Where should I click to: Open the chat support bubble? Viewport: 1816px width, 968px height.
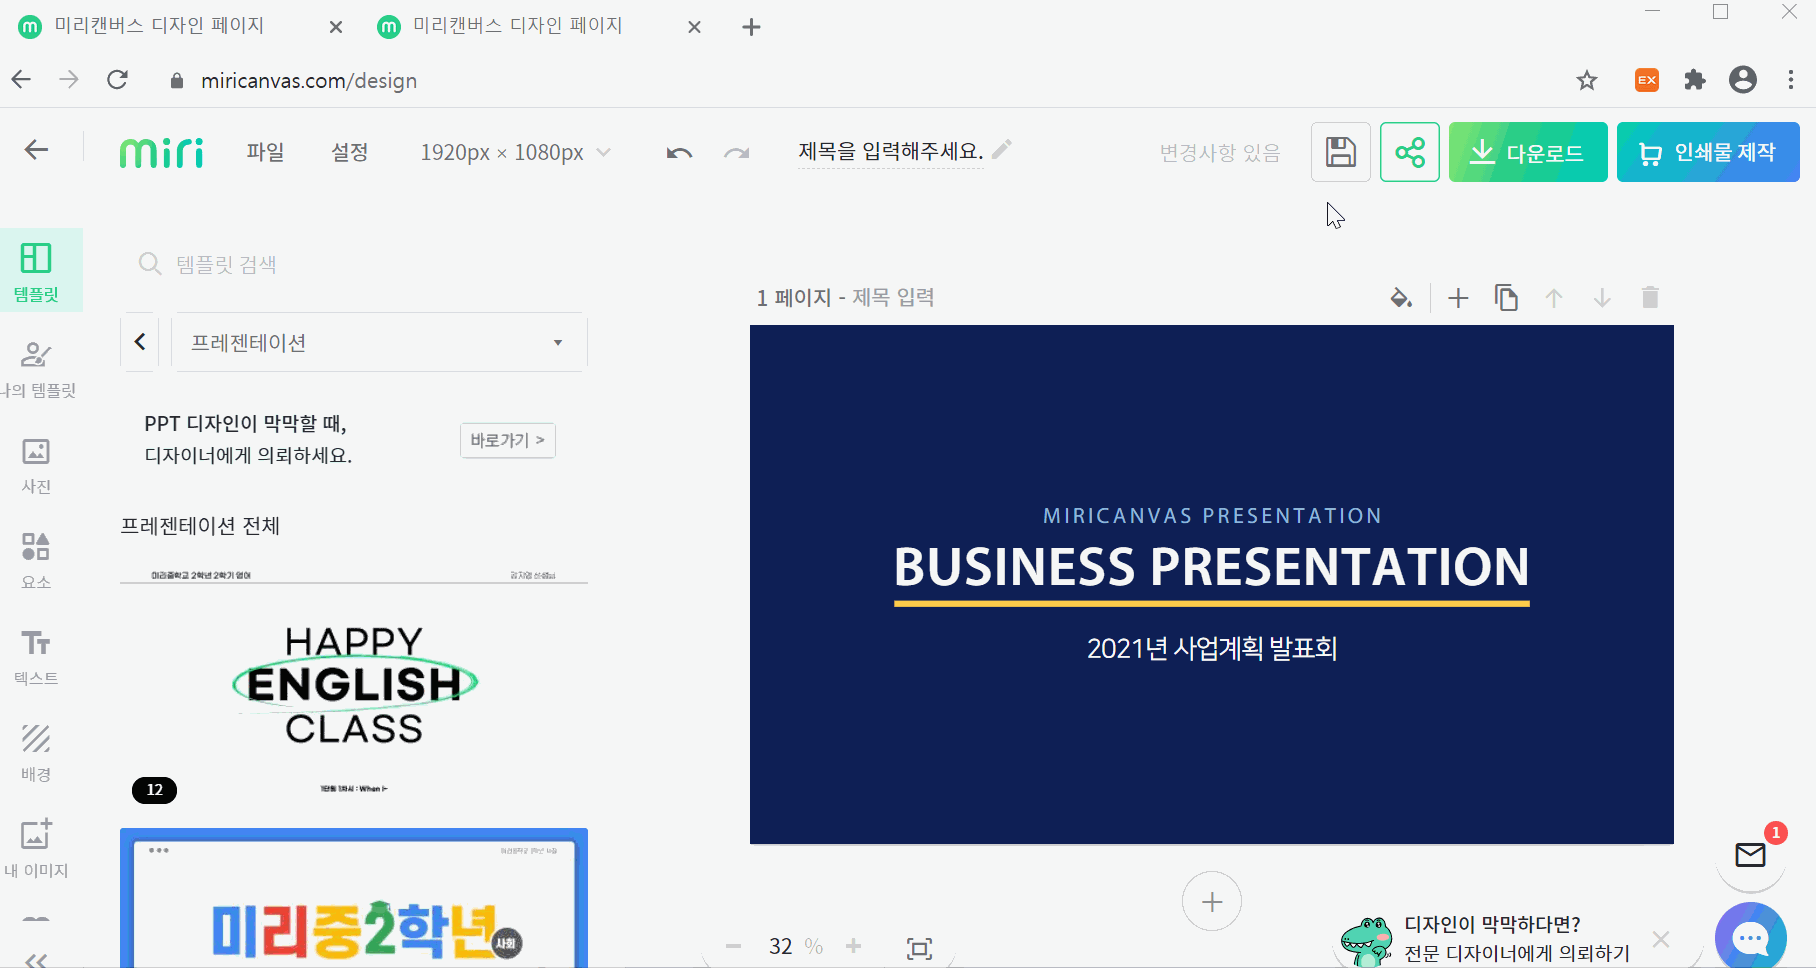point(1751,938)
